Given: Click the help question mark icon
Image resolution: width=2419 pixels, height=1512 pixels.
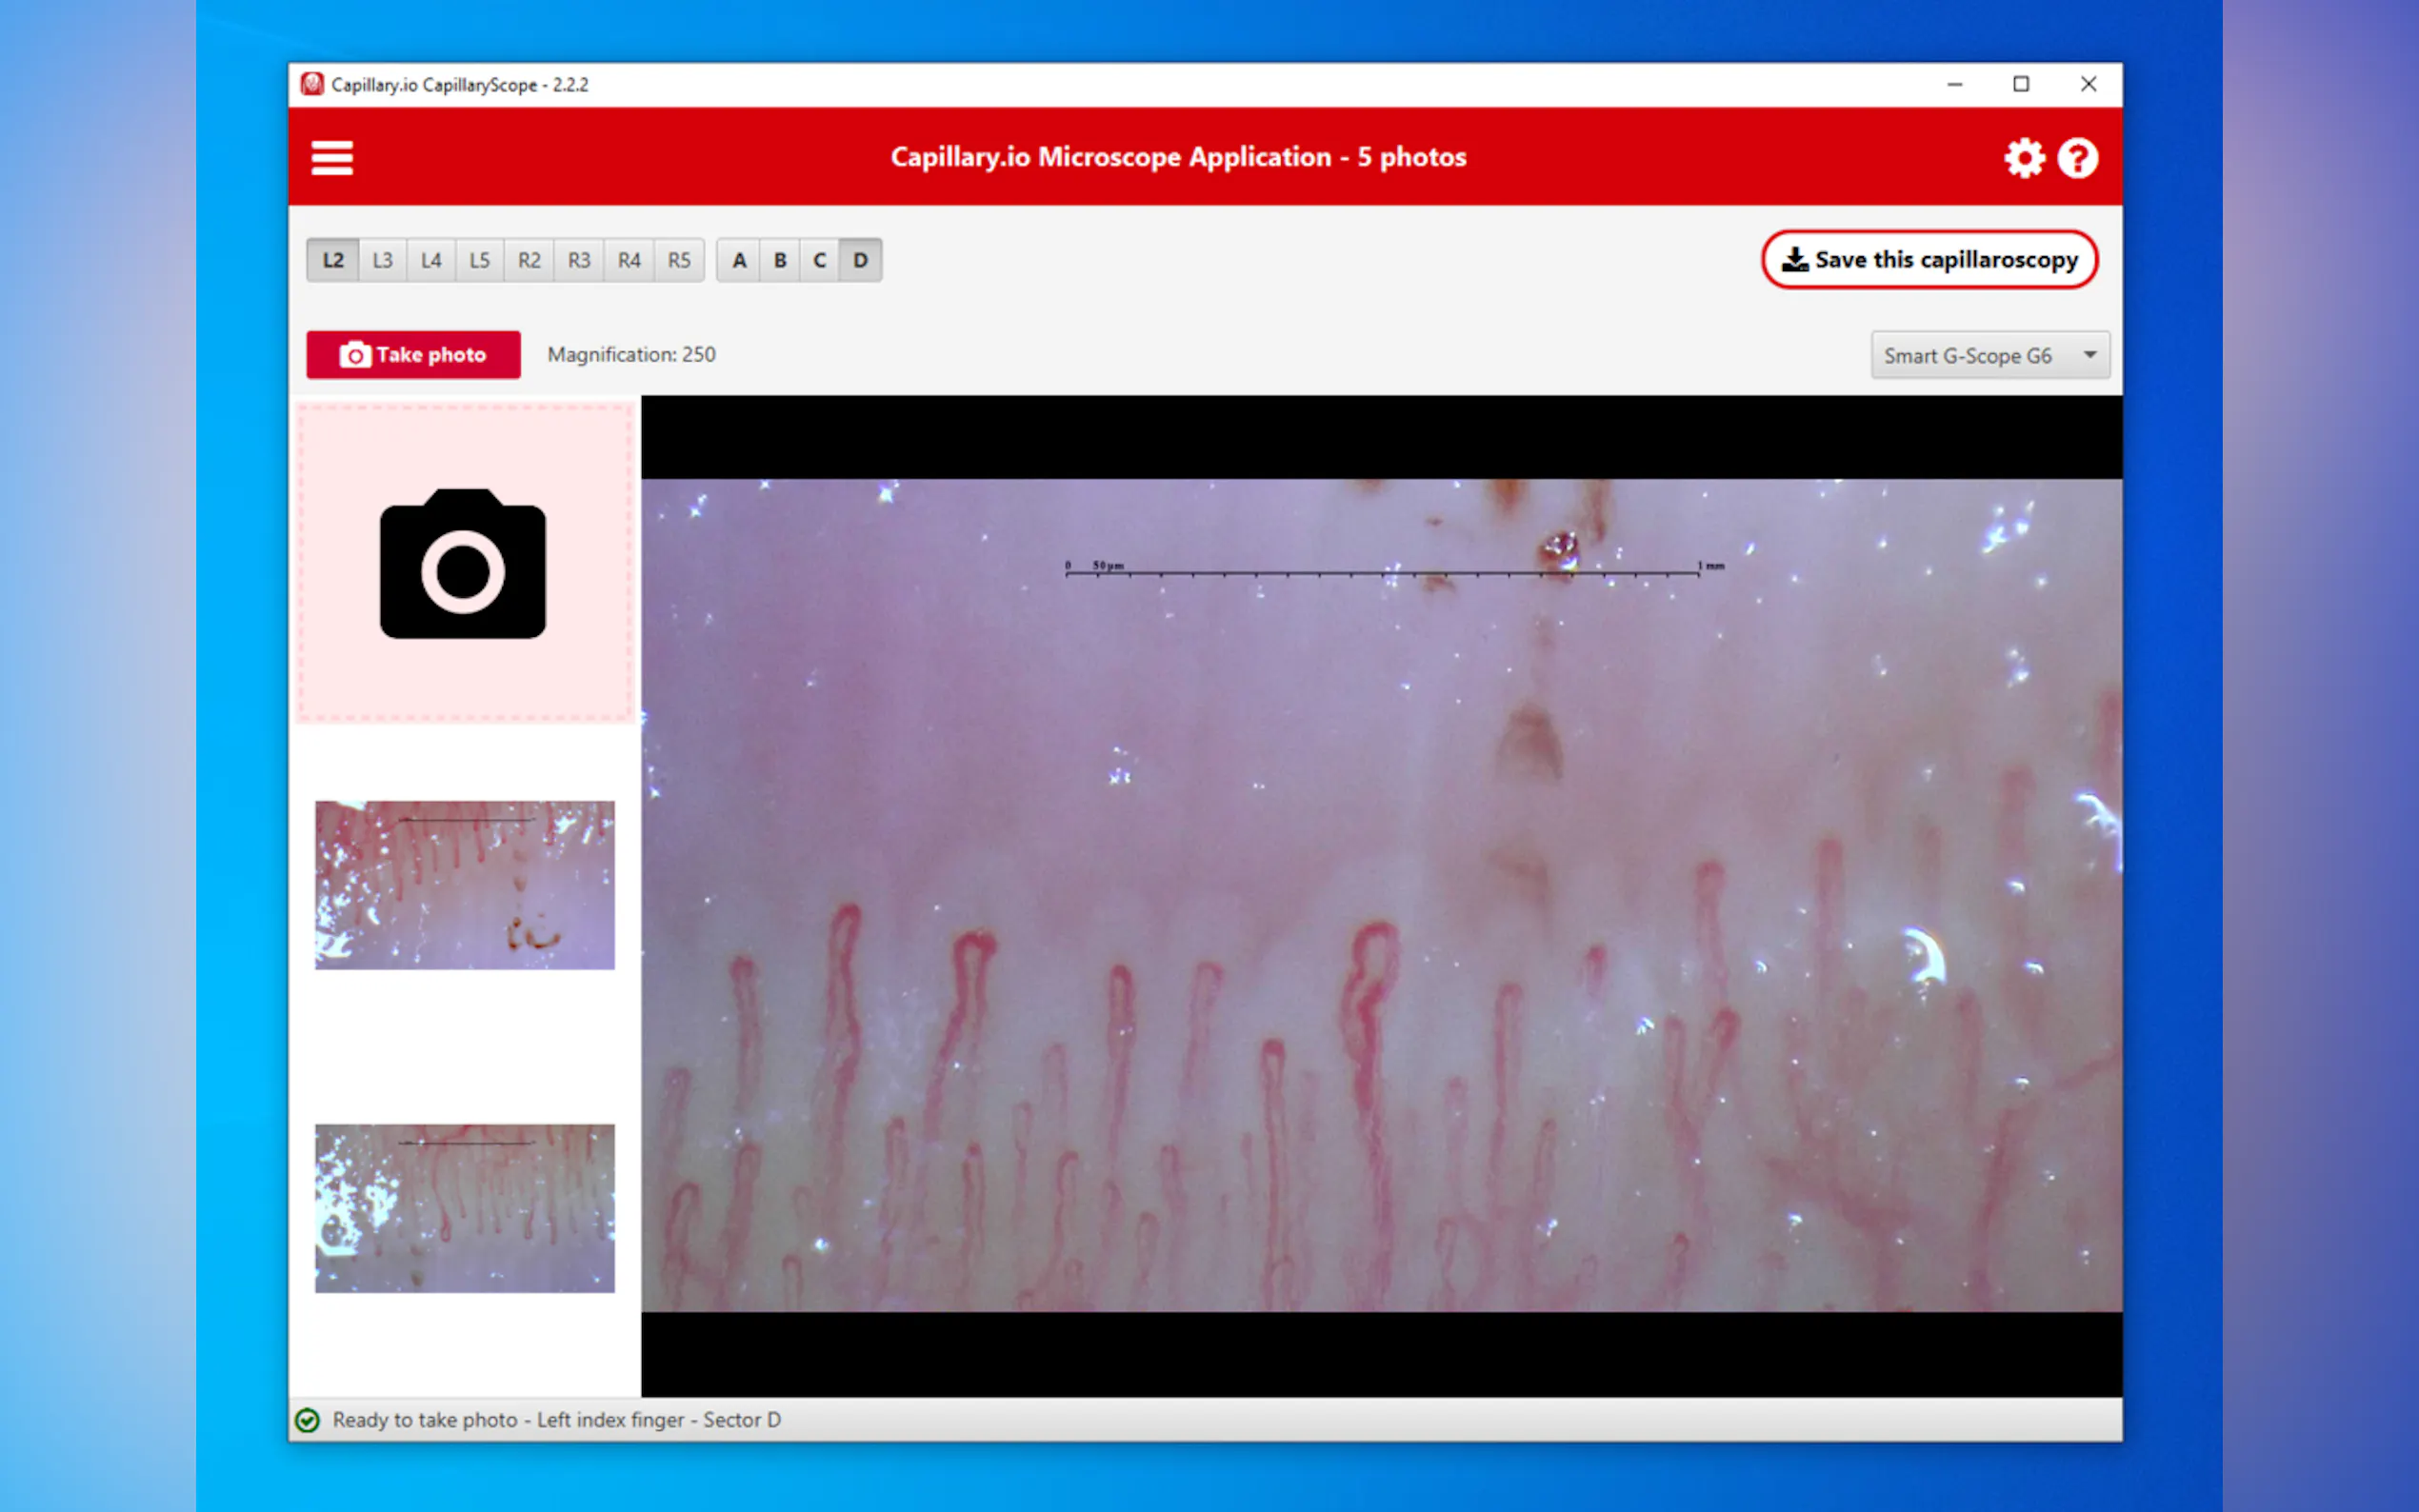Looking at the screenshot, I should [x=2077, y=158].
